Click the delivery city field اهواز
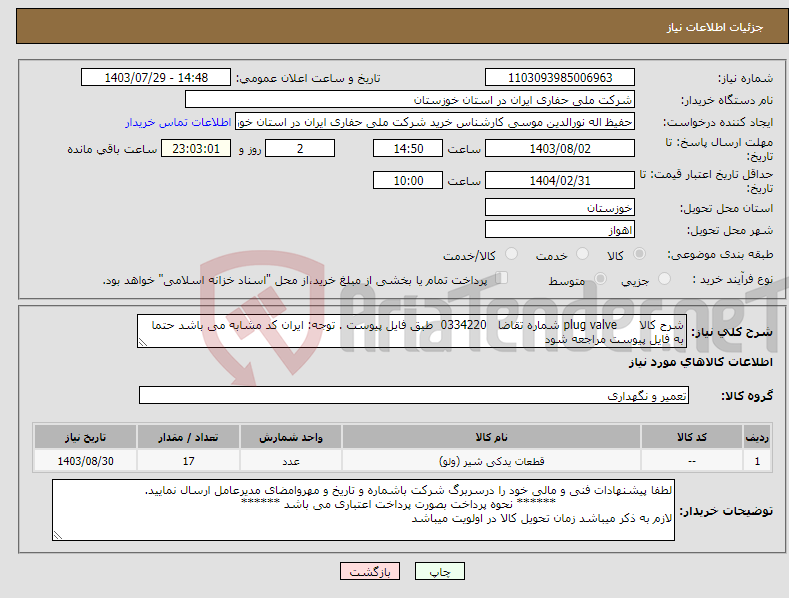 click(560, 230)
